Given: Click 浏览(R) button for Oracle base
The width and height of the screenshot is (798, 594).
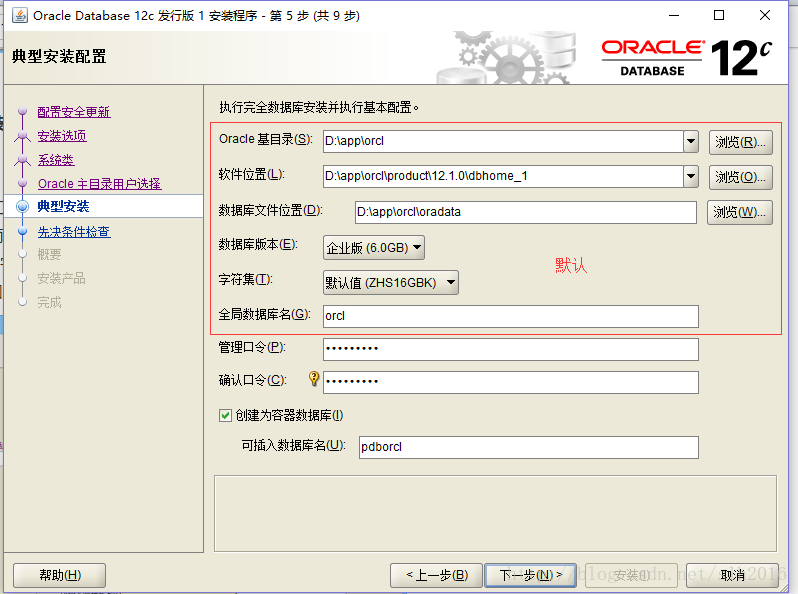Looking at the screenshot, I should tap(740, 142).
